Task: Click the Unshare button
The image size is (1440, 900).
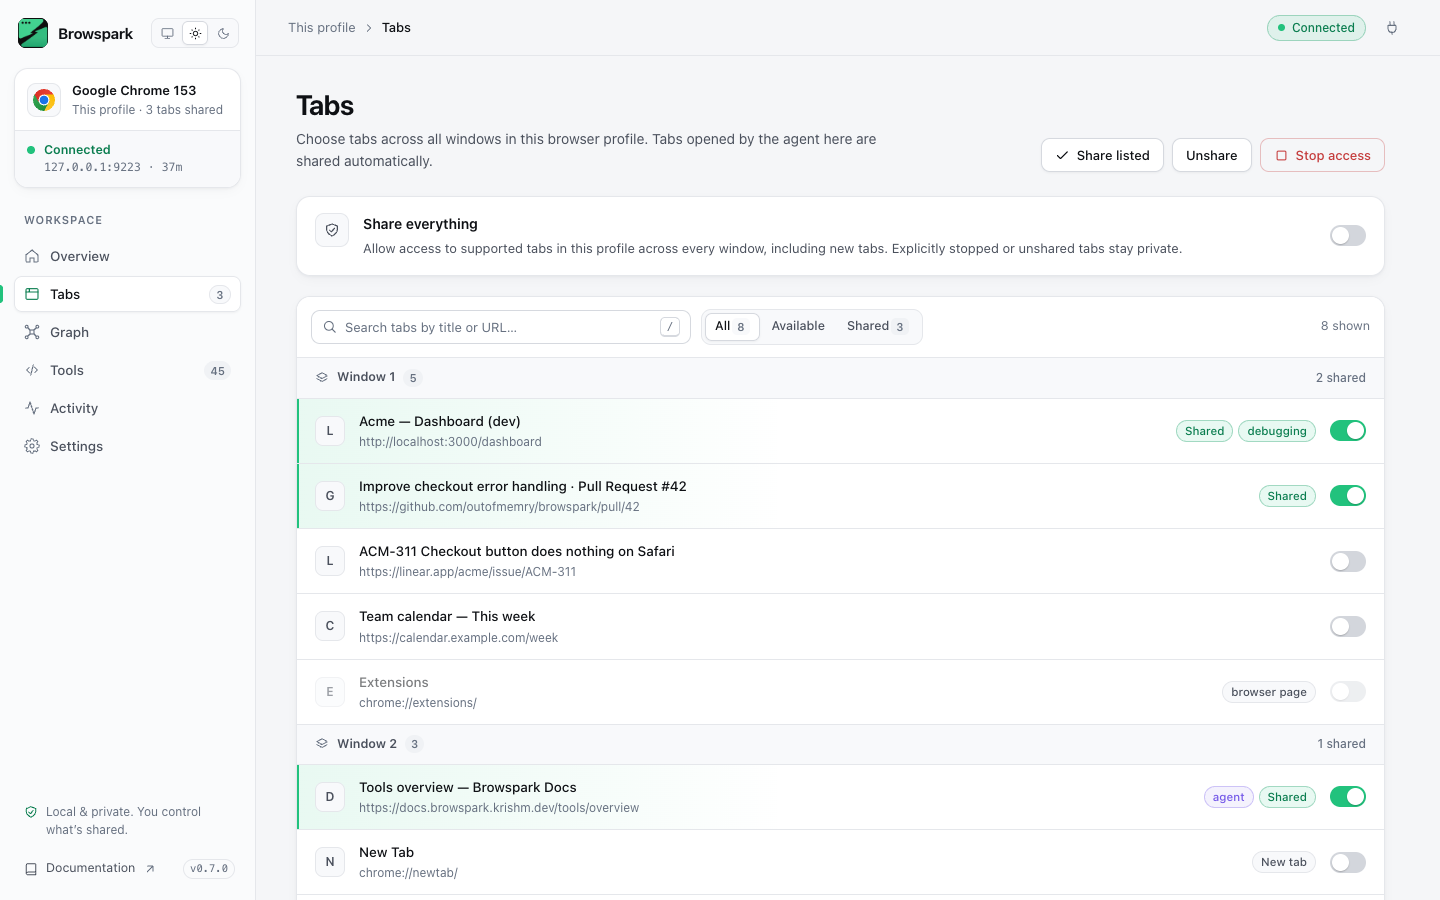Action: (x=1212, y=155)
